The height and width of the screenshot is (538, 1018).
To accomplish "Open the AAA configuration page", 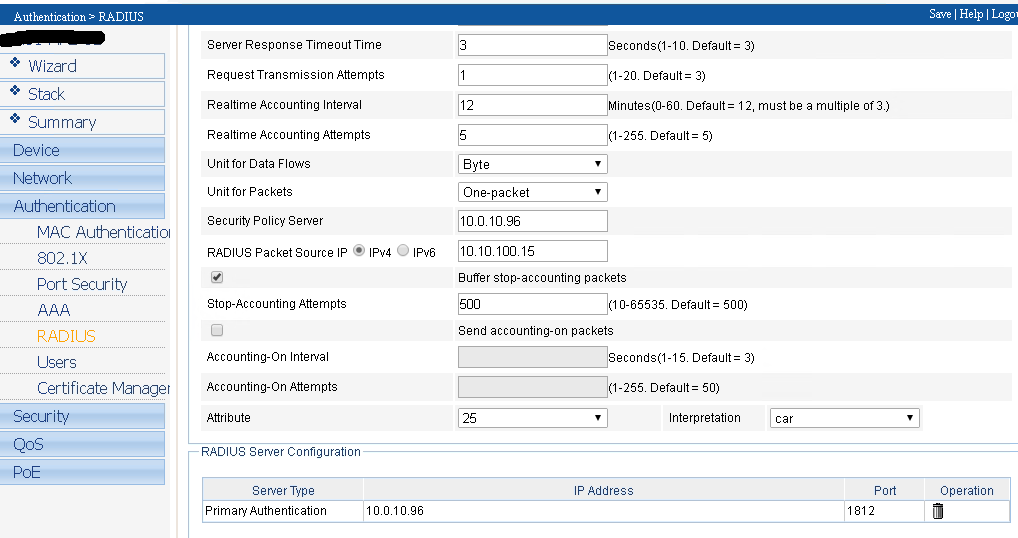I will [54, 310].
